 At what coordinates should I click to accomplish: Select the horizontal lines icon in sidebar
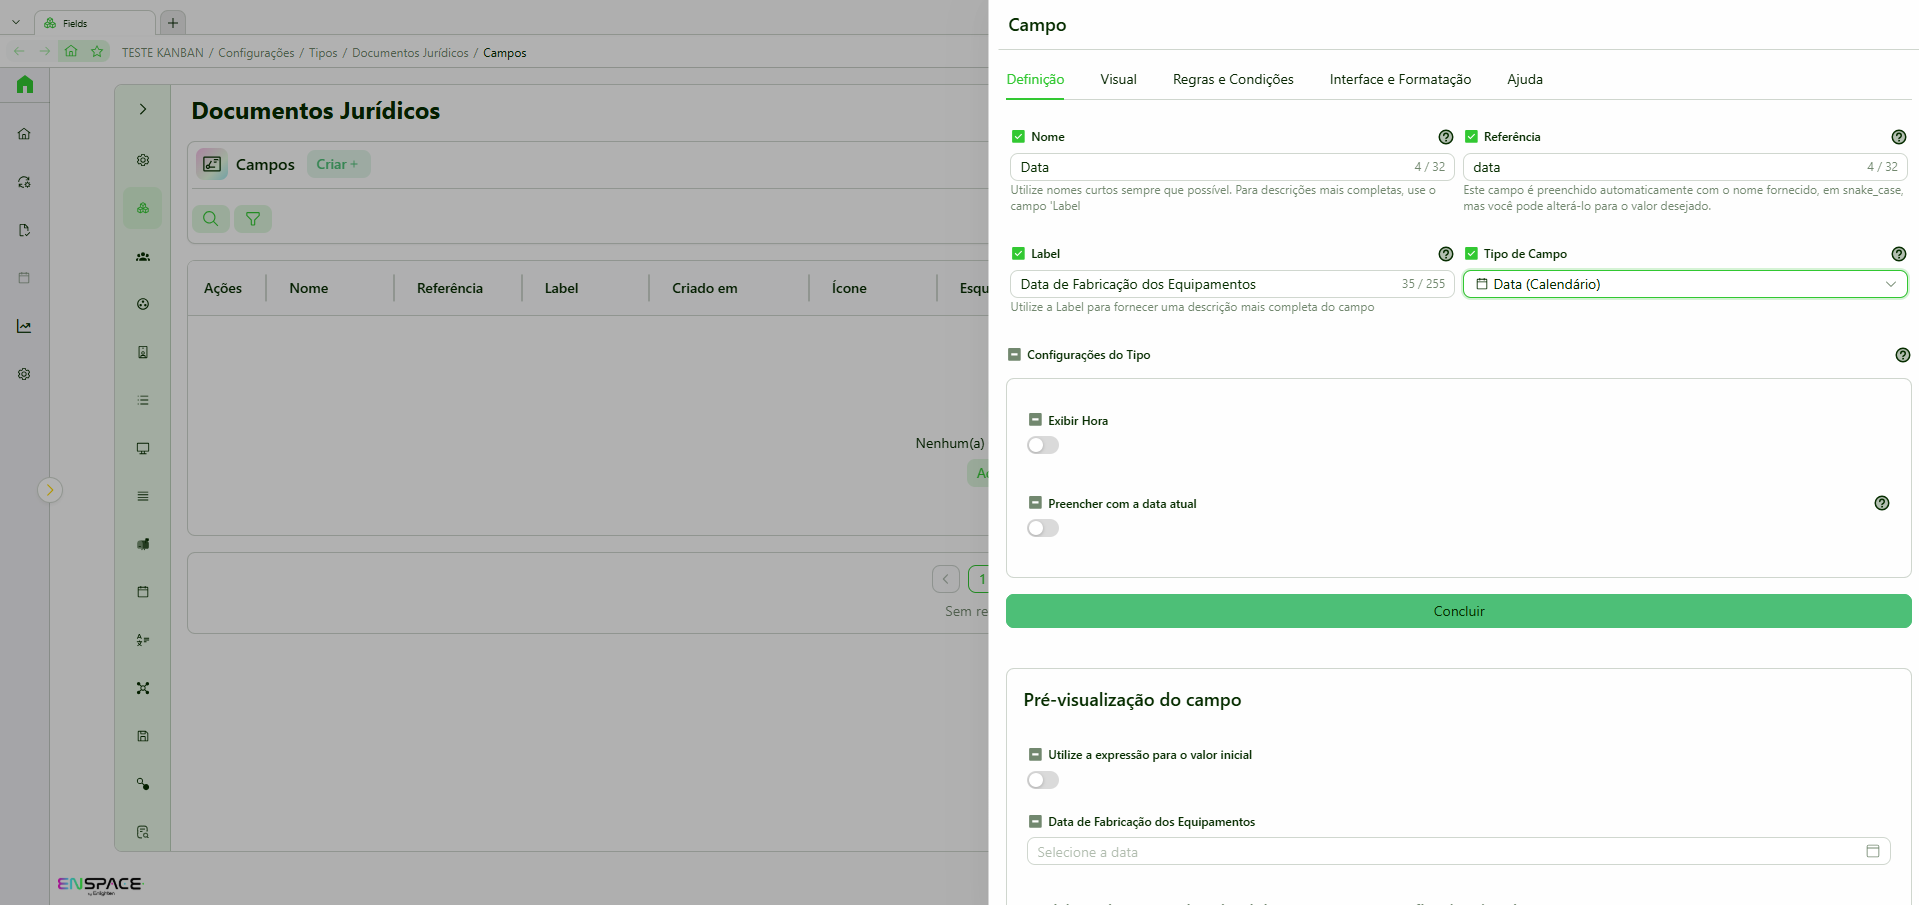coord(143,496)
